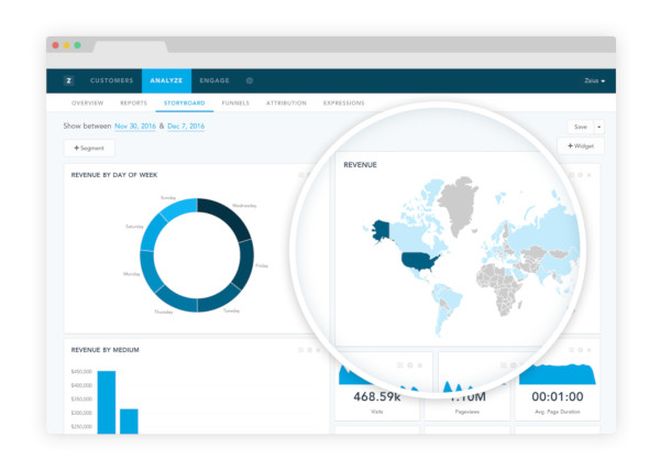660x470 pixels.
Task: Open the Funnels sub-tab
Action: click(235, 103)
